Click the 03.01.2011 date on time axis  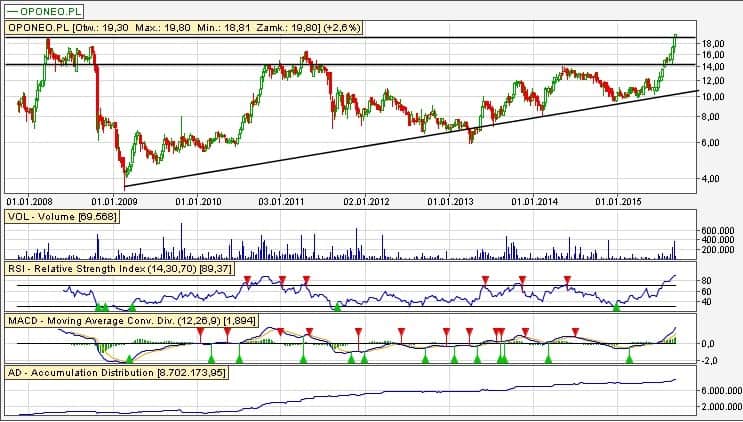(282, 200)
